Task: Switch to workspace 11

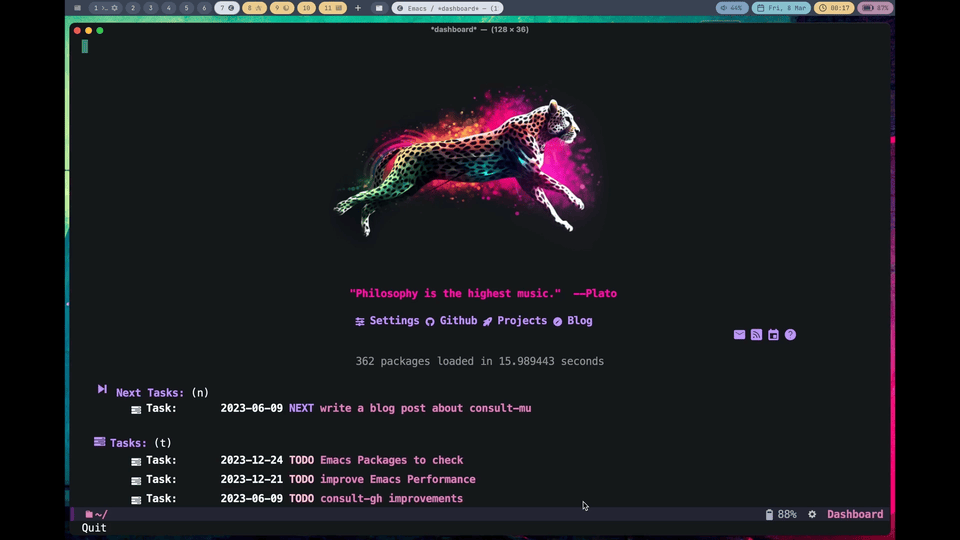Action: tap(332, 8)
